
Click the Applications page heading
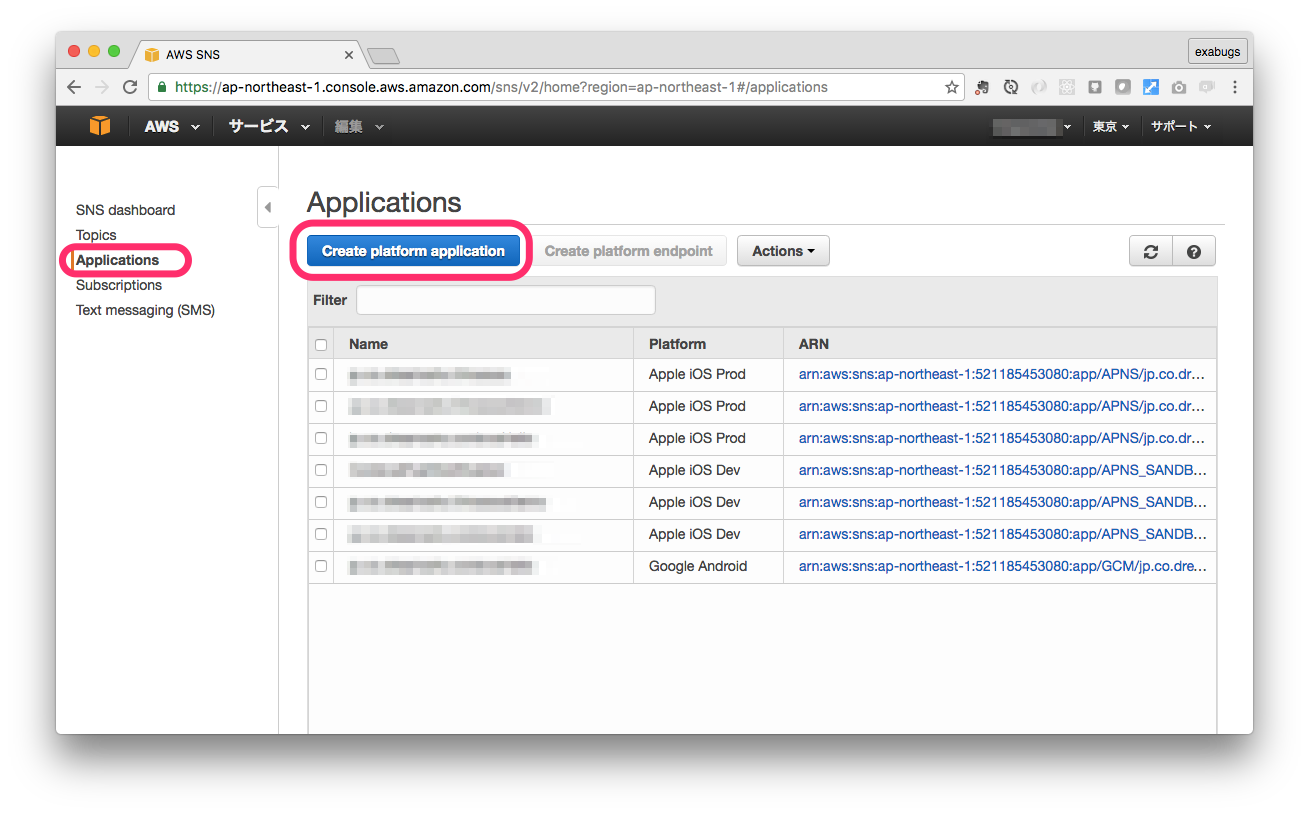[384, 202]
